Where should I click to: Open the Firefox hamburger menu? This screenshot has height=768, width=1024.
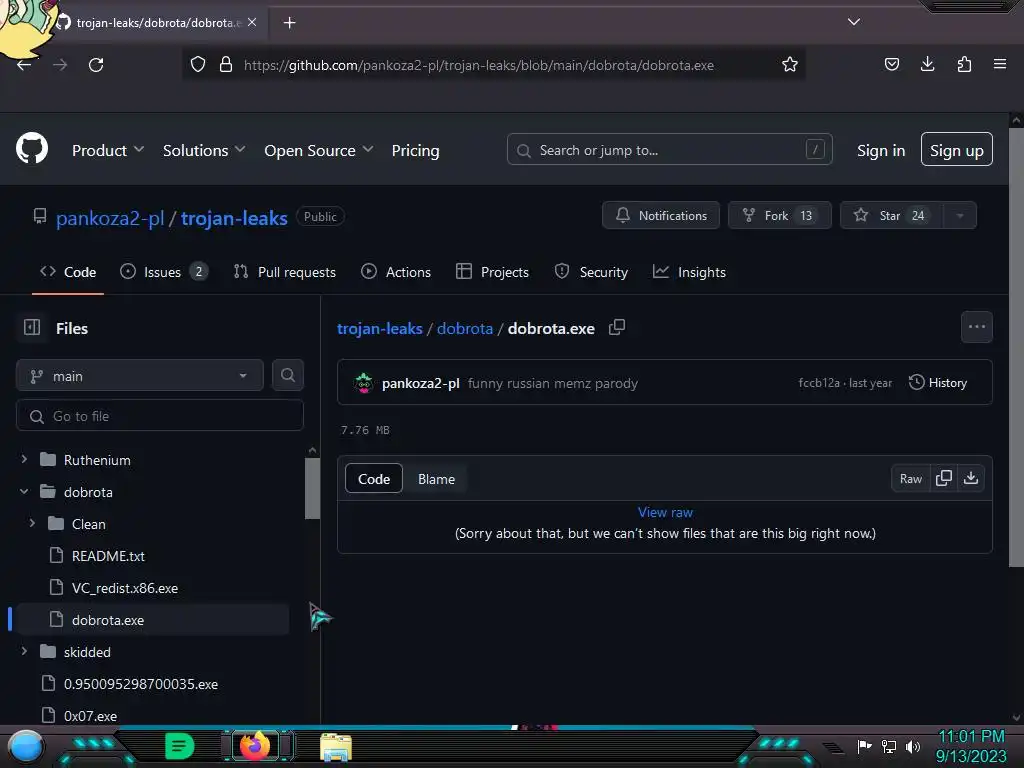[x=1000, y=64]
